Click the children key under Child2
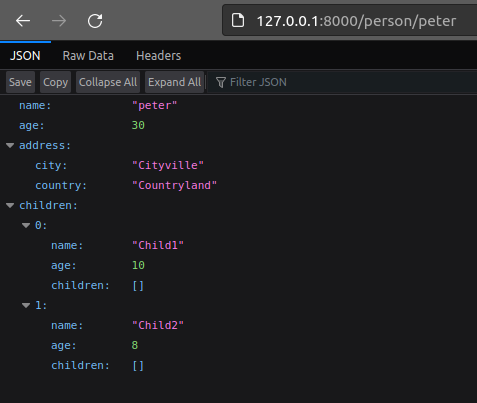 pyautogui.click(x=80, y=365)
